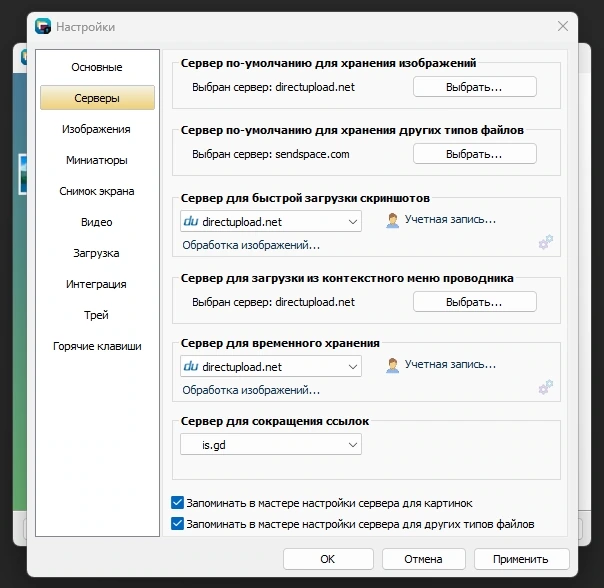Screen dimensions: 604x588
Task: Choose Explorer context menu server via Выбрать
Action: [x=475, y=302]
